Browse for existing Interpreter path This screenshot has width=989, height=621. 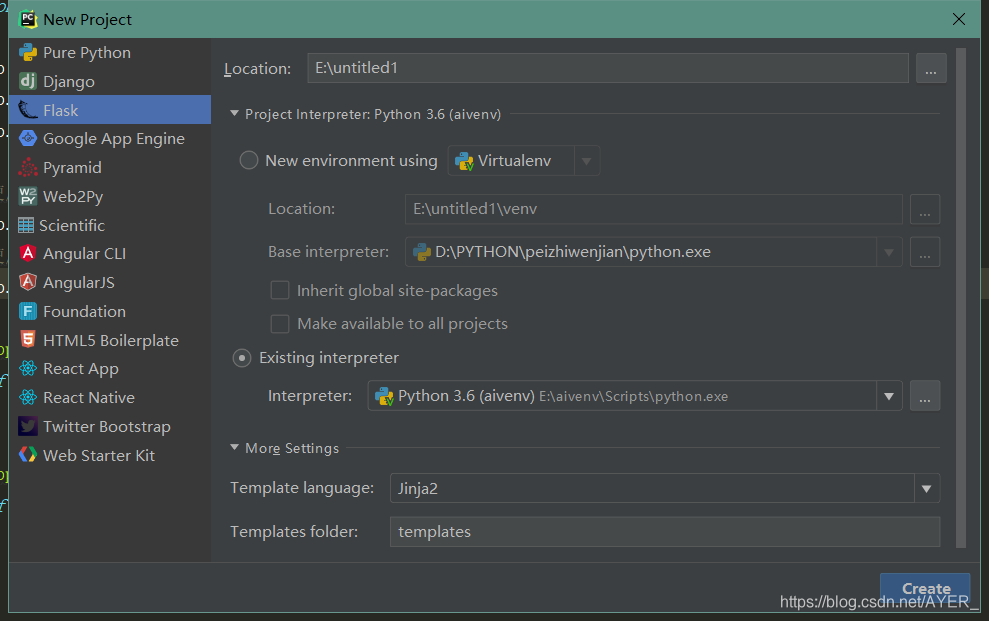pos(925,396)
